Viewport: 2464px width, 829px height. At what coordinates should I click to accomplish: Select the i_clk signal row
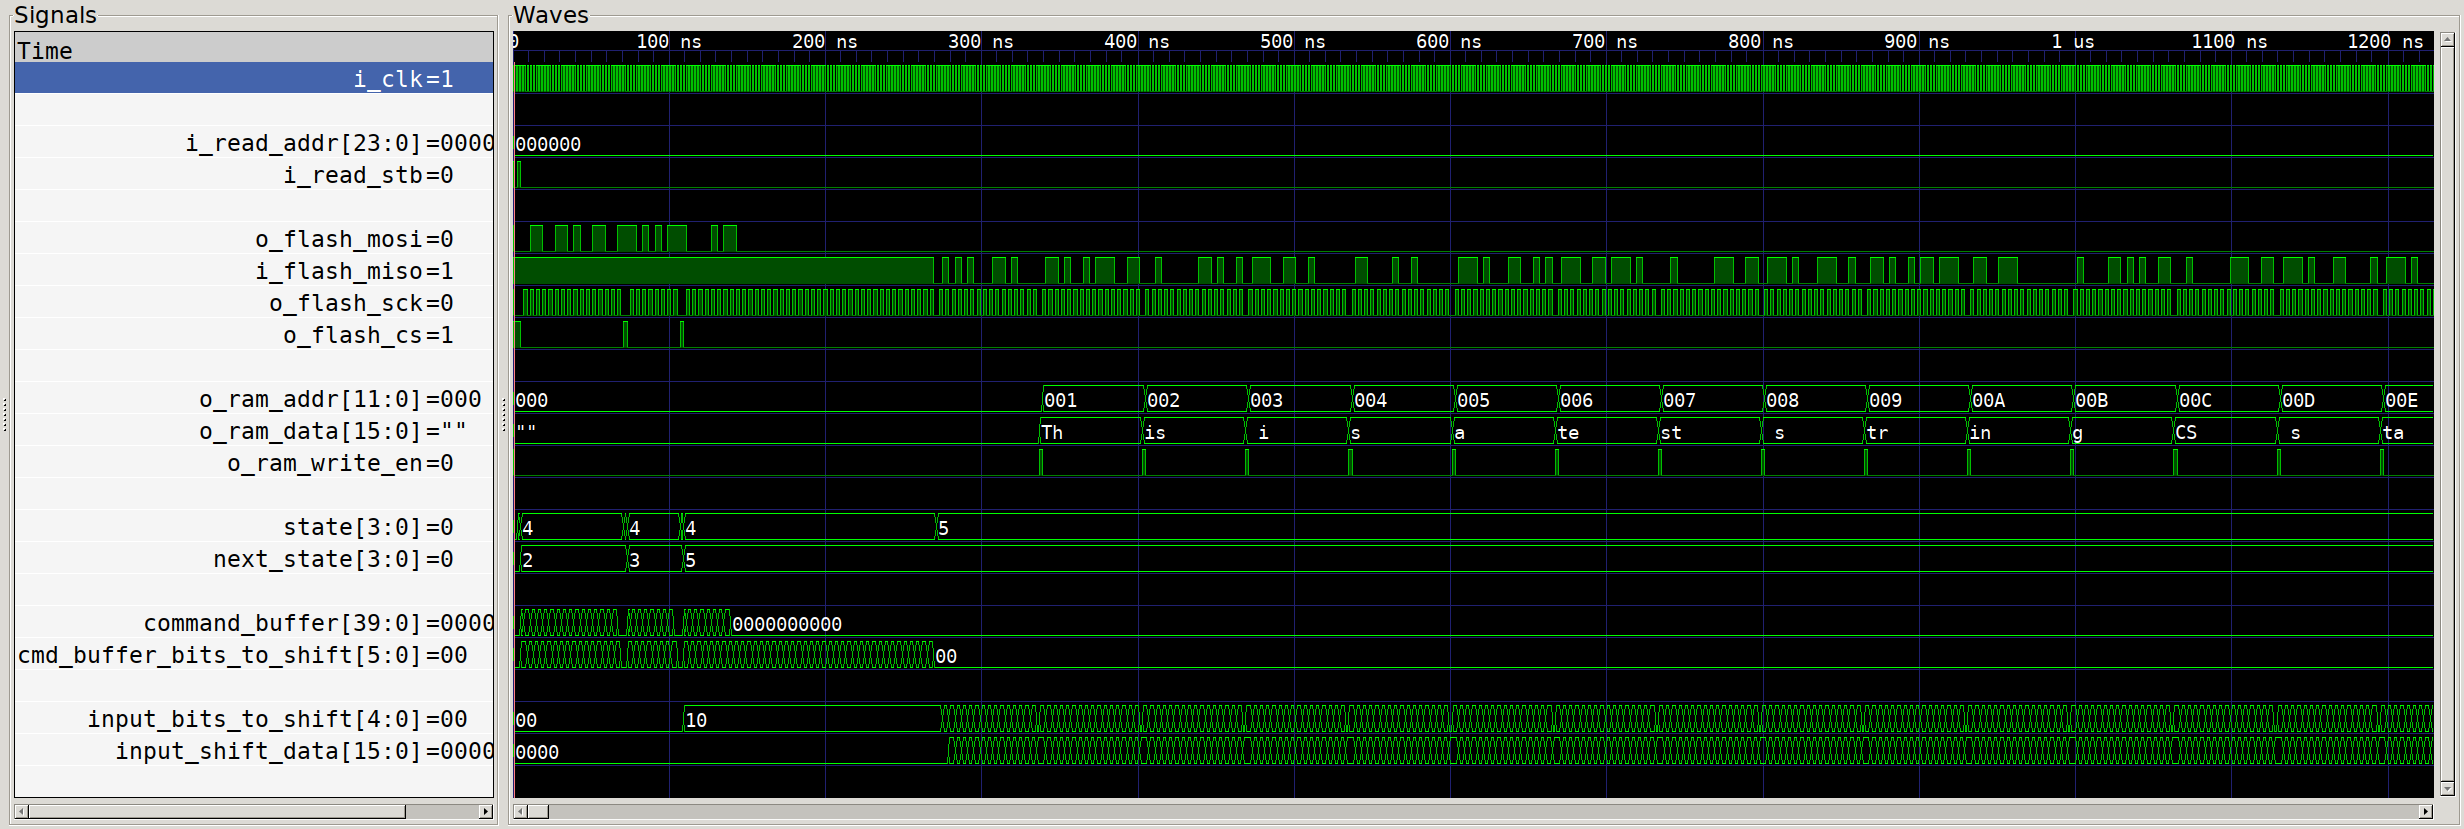[x=254, y=79]
